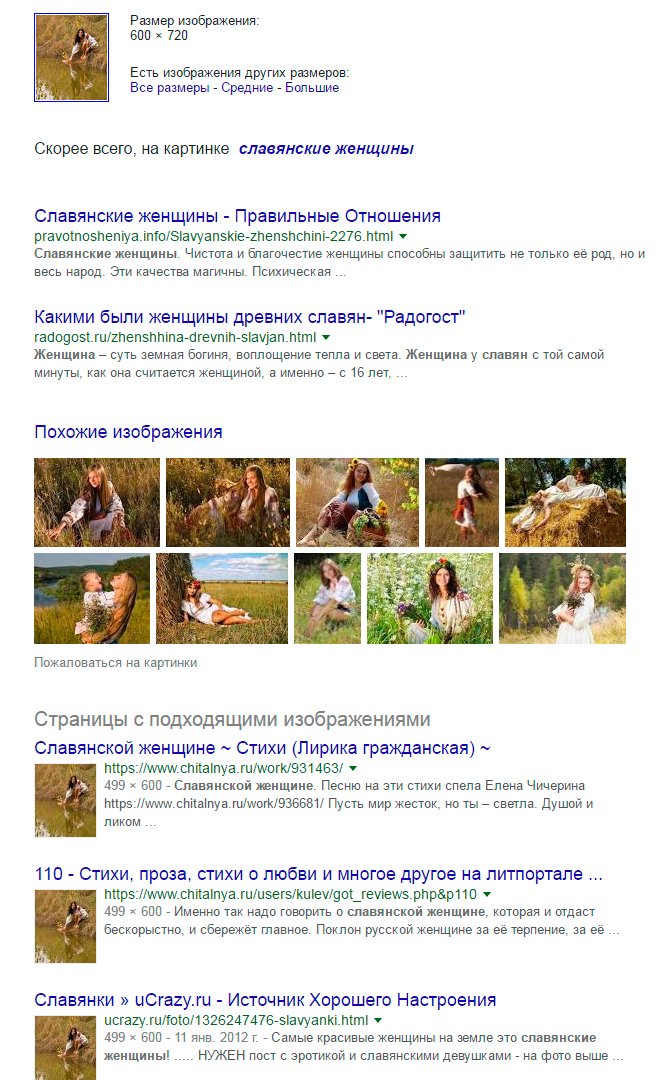Open 'Средние' image sizes link

pyautogui.click(x=247, y=88)
